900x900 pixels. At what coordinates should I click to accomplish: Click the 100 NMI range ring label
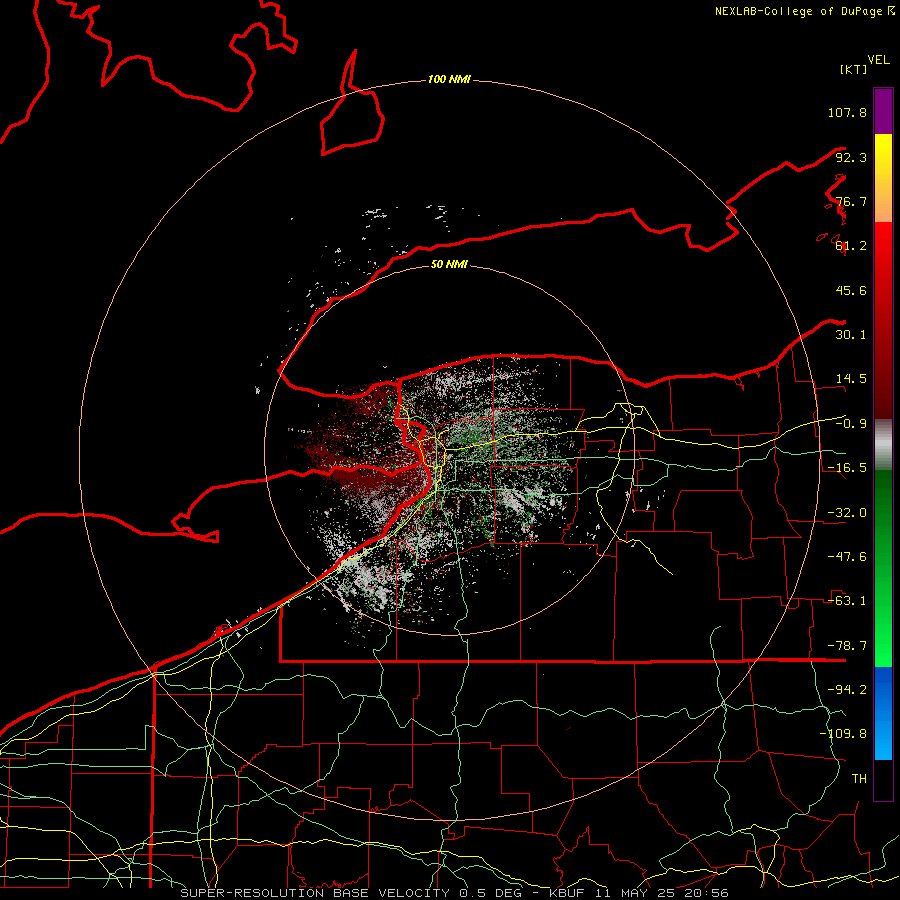point(449,79)
